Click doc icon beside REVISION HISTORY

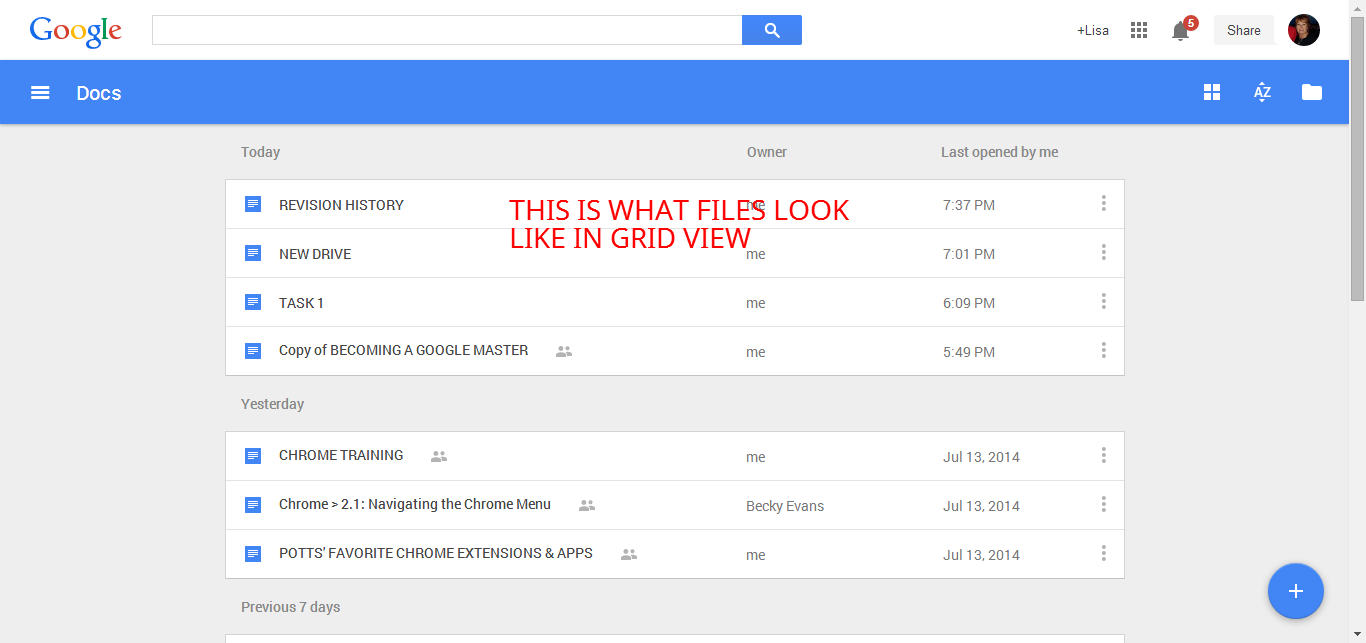(x=253, y=204)
